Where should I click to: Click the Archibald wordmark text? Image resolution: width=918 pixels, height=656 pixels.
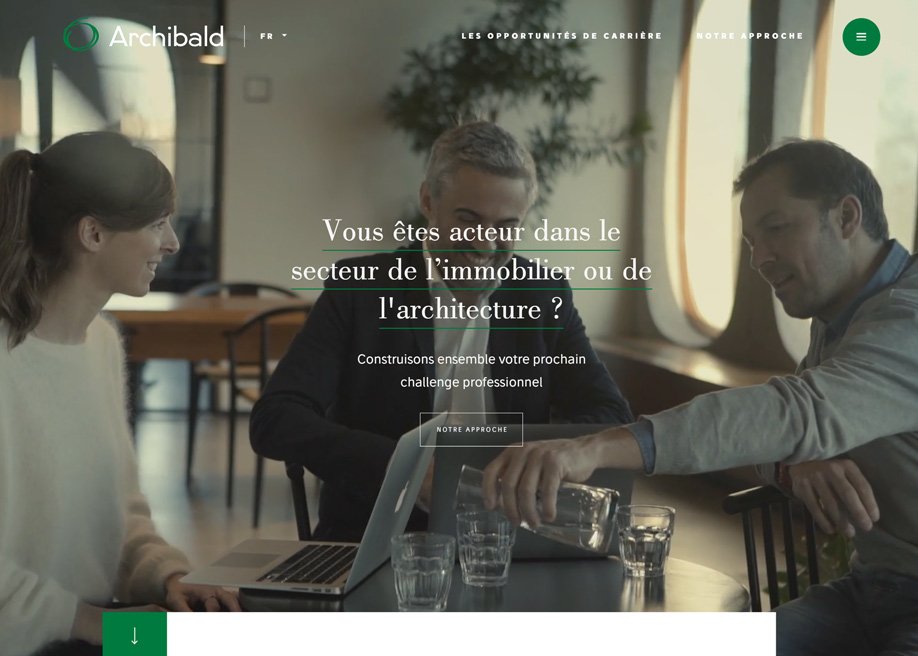click(x=166, y=36)
